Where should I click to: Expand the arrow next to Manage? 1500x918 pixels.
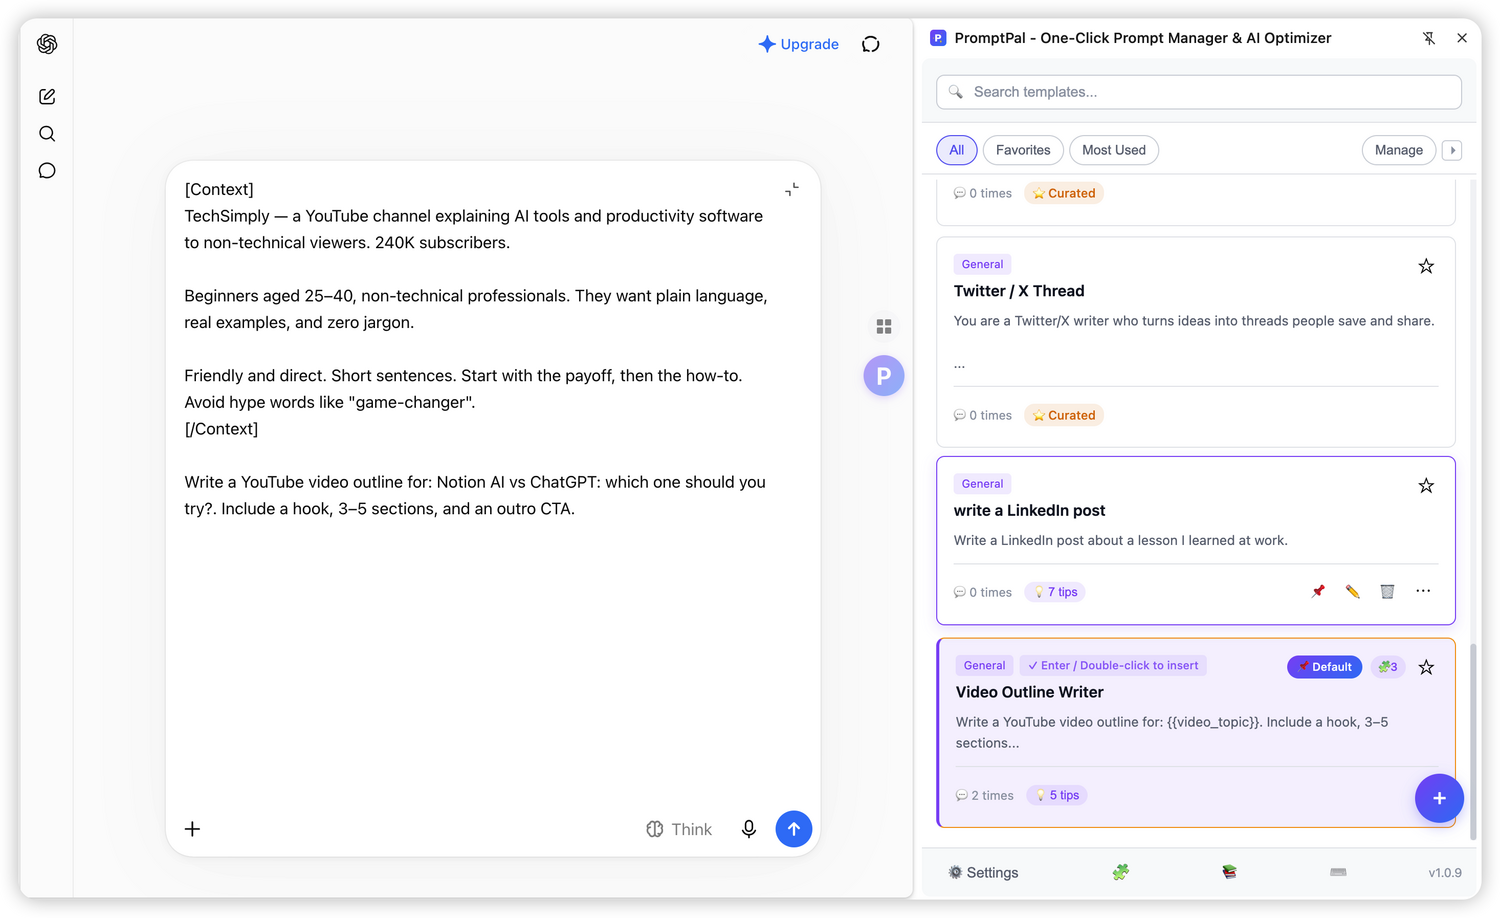pos(1453,150)
